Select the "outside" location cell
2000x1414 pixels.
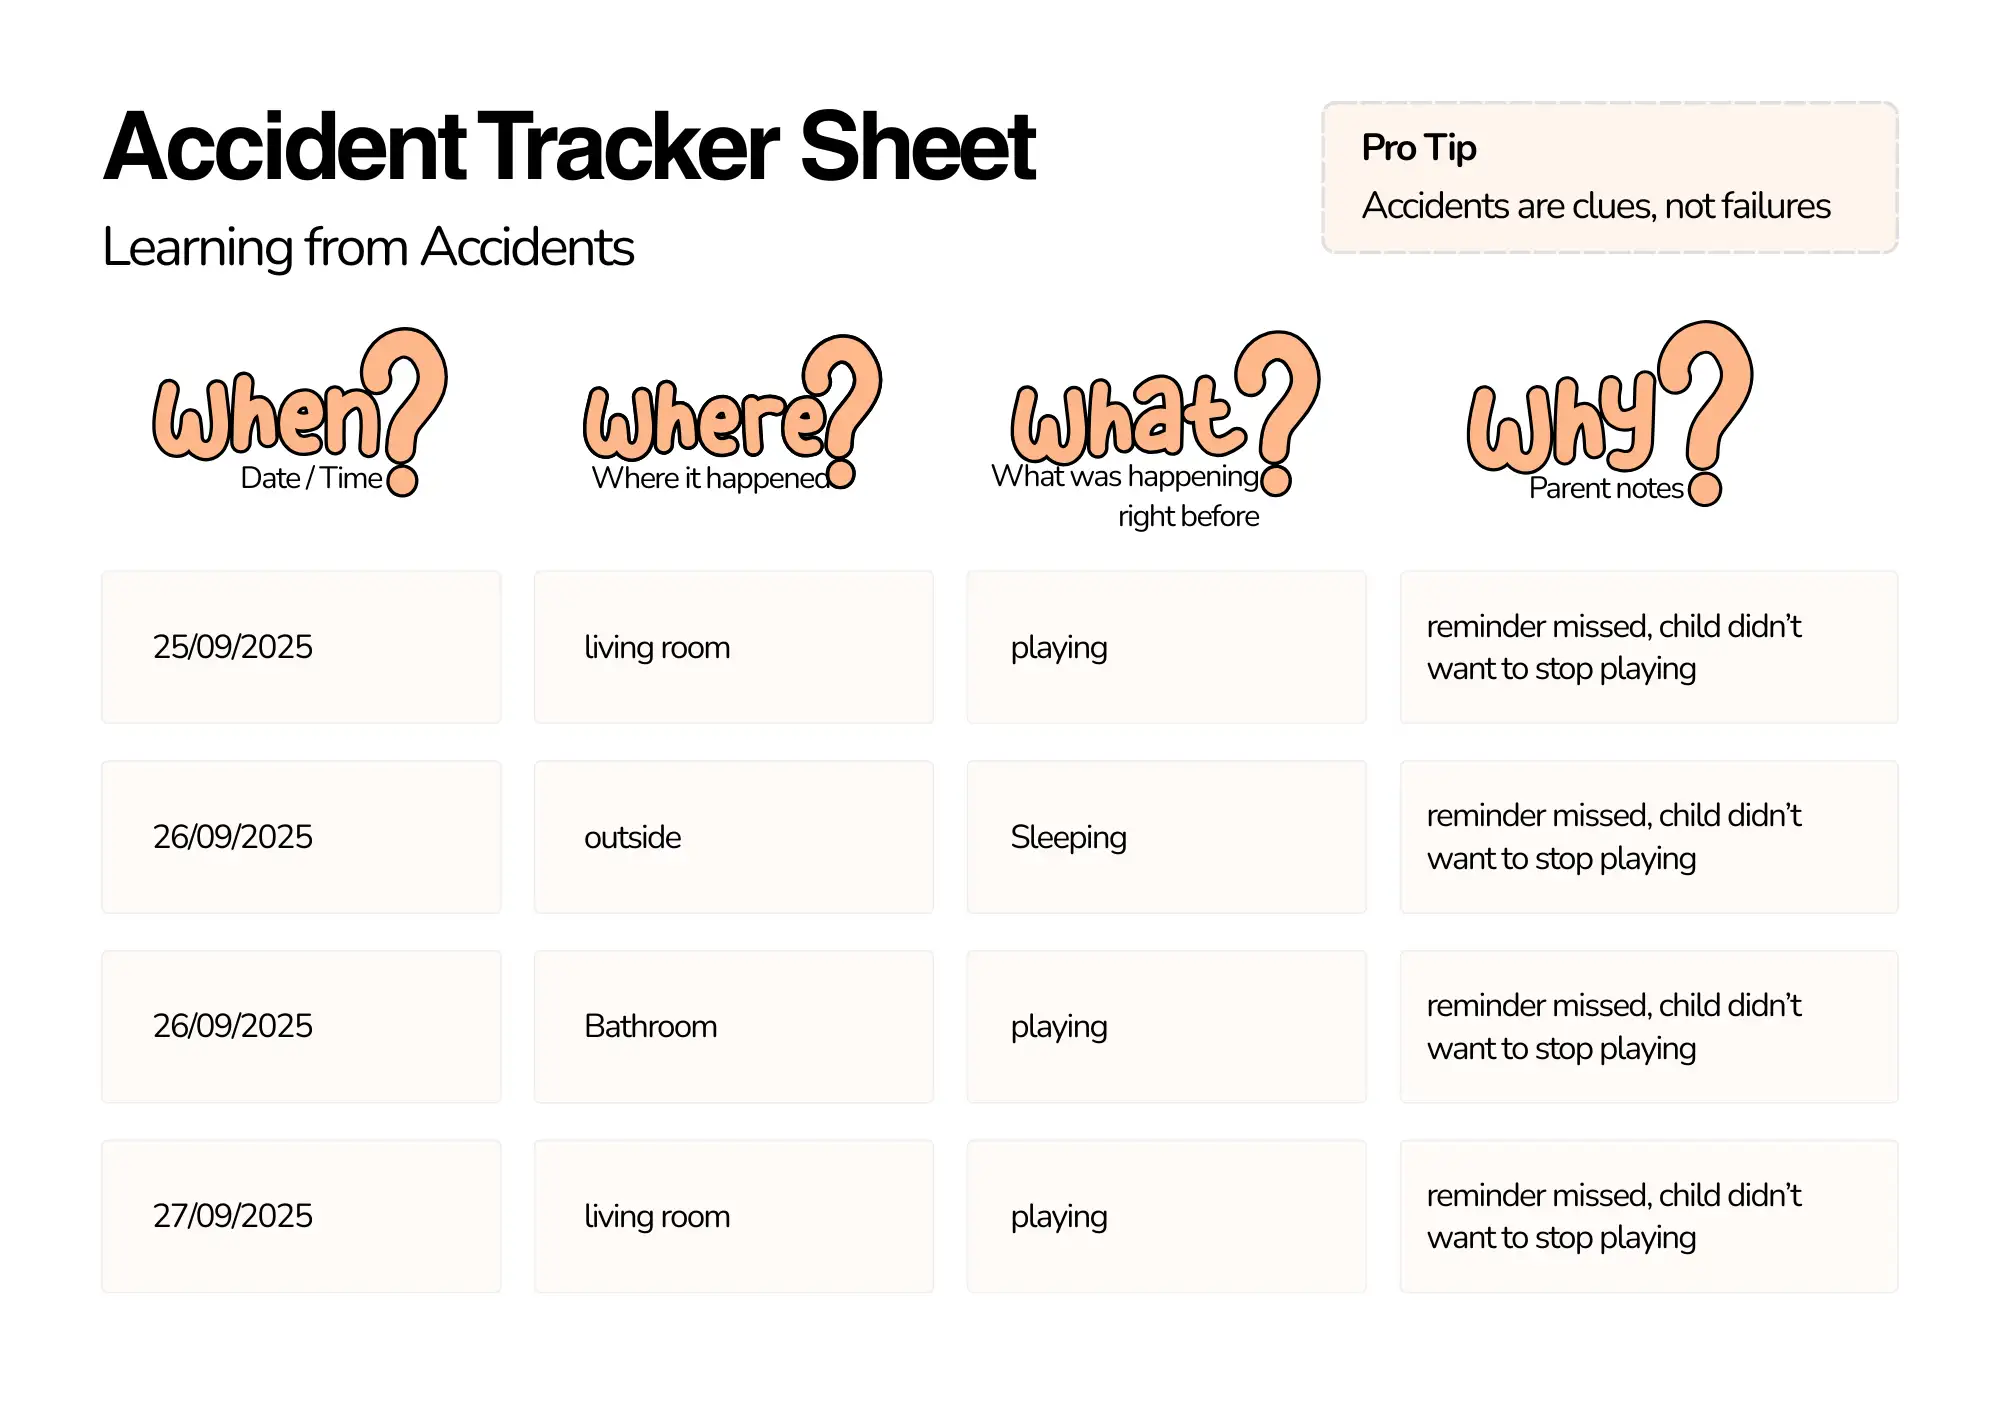click(733, 837)
